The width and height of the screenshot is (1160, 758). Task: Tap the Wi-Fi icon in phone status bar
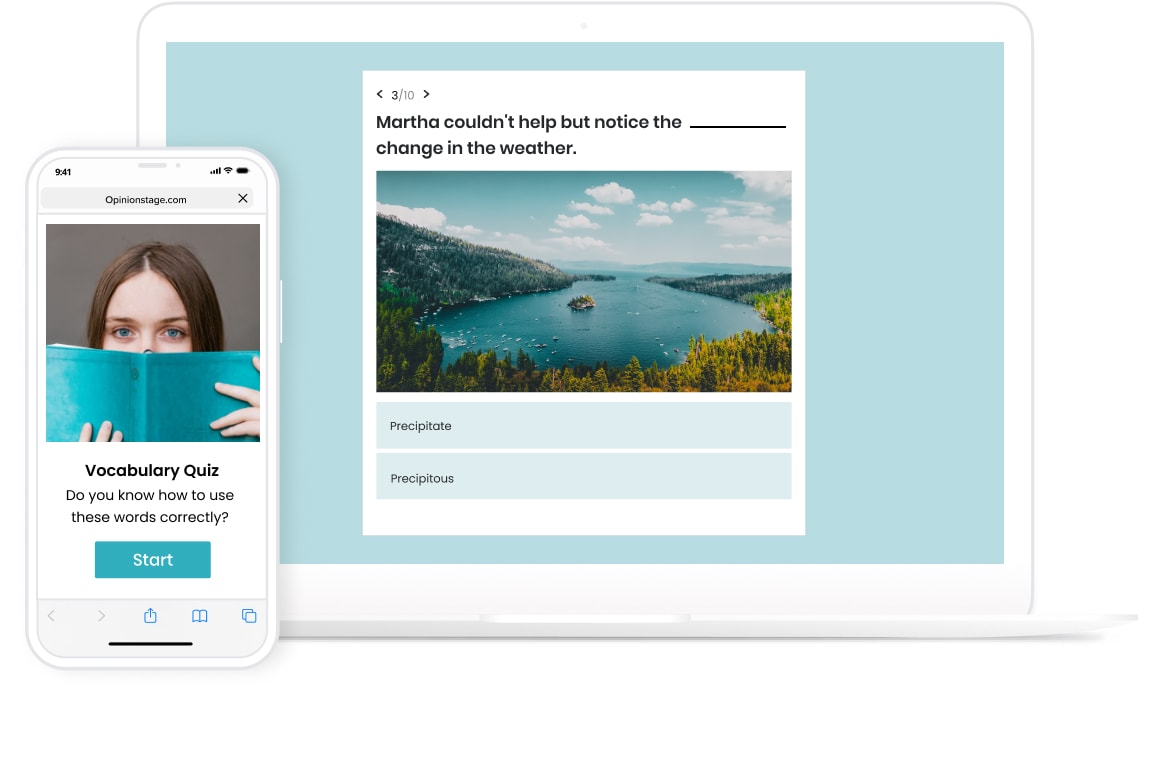[228, 171]
